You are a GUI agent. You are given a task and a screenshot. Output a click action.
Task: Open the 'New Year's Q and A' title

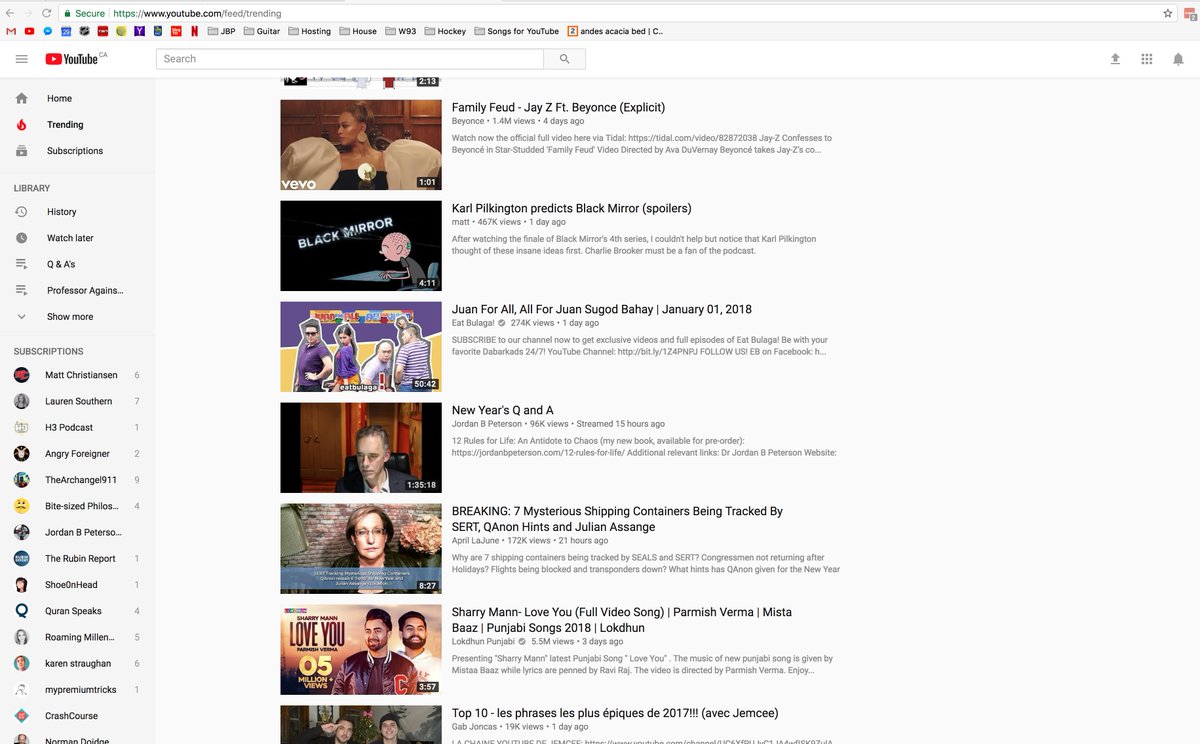[x=502, y=410]
